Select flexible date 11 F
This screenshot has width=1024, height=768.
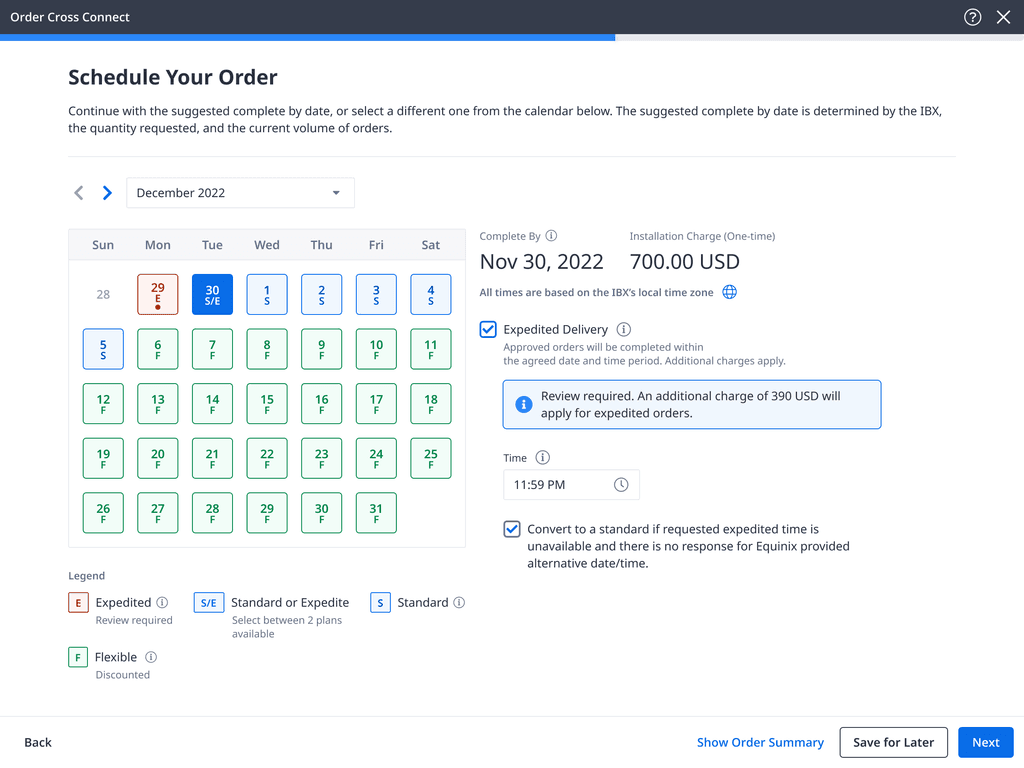pyautogui.click(x=430, y=349)
